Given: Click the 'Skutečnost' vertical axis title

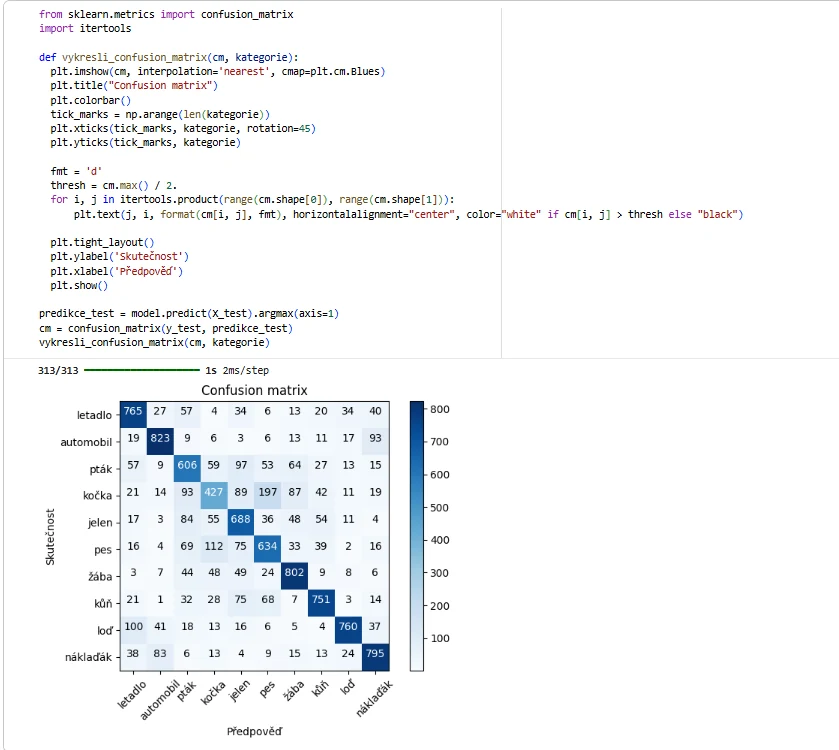Looking at the screenshot, I should 50,537.
